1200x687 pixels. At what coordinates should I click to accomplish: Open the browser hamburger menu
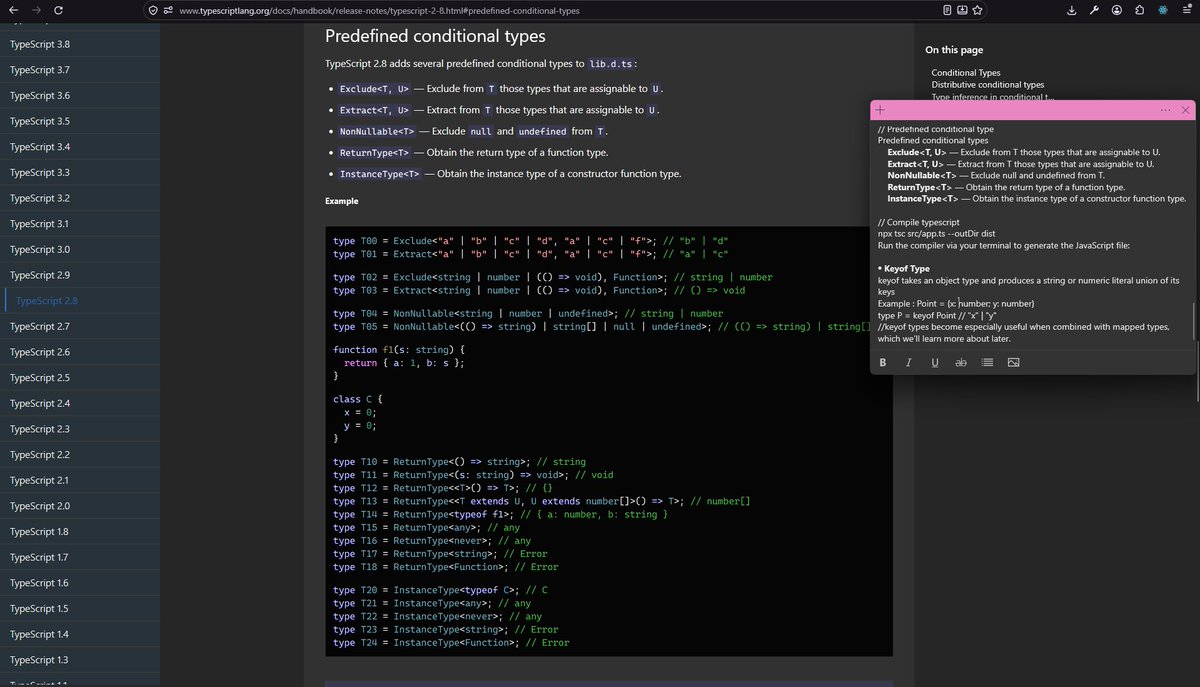(x=1185, y=10)
